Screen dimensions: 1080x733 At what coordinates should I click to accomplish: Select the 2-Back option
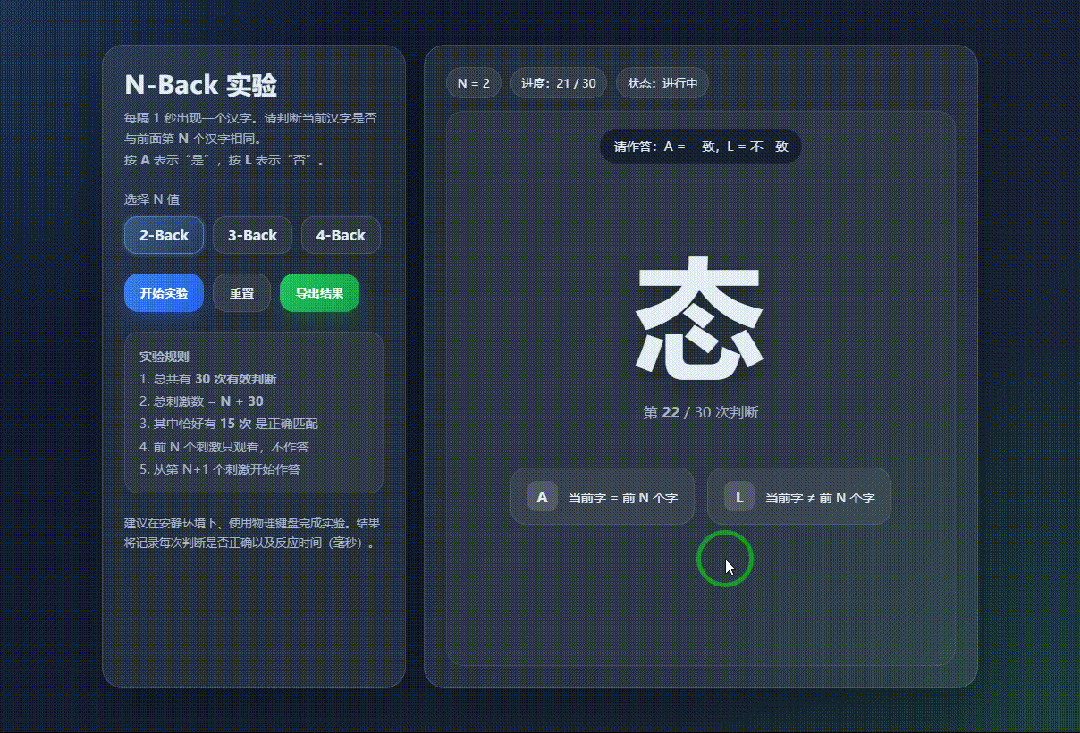click(x=164, y=235)
